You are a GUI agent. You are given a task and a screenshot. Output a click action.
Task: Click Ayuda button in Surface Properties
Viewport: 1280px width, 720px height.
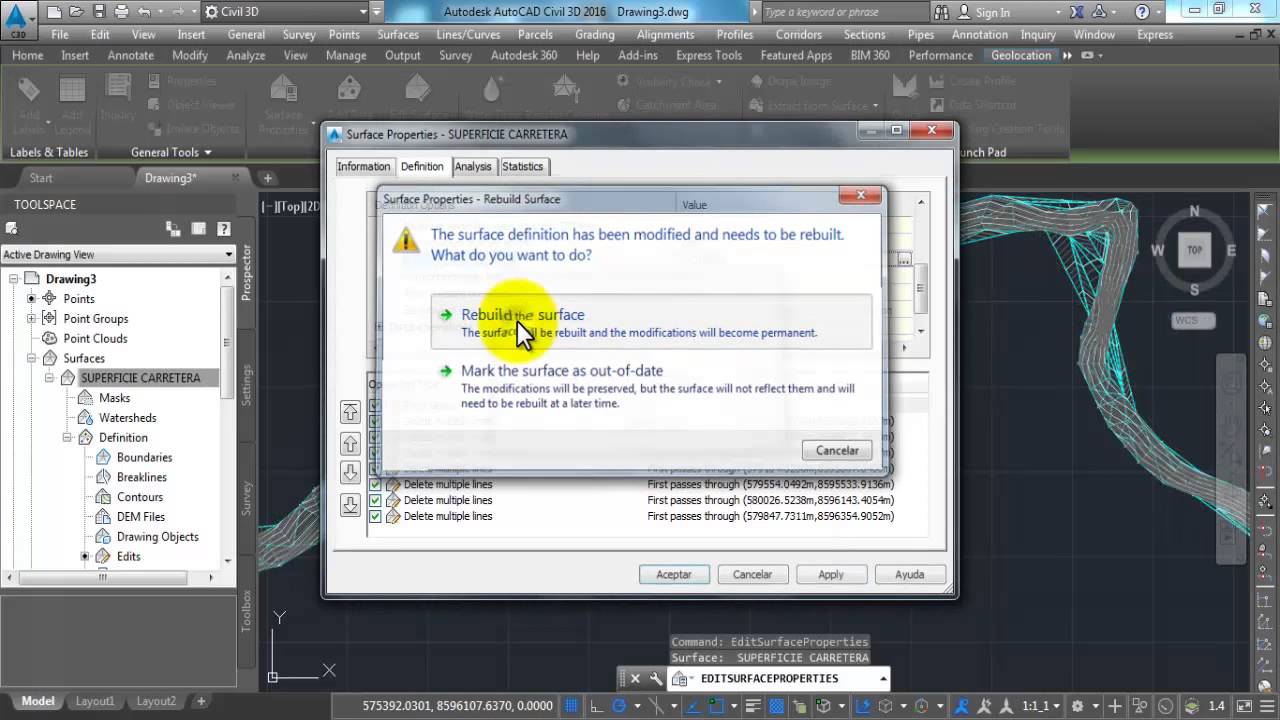click(910, 574)
